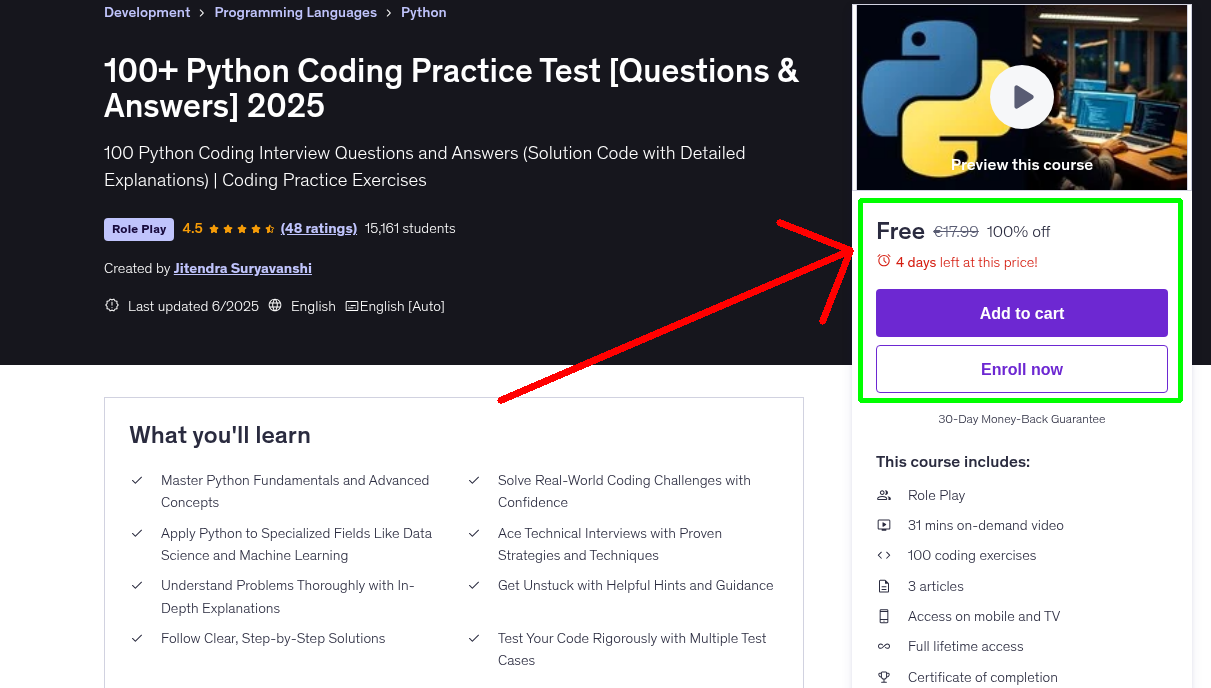Click the coding exercises brackets icon

click(x=884, y=555)
